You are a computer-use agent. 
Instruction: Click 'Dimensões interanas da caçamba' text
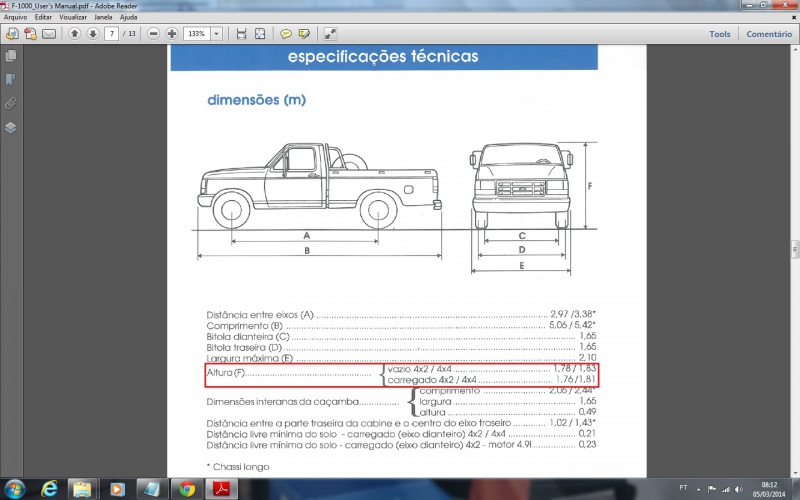(283, 402)
